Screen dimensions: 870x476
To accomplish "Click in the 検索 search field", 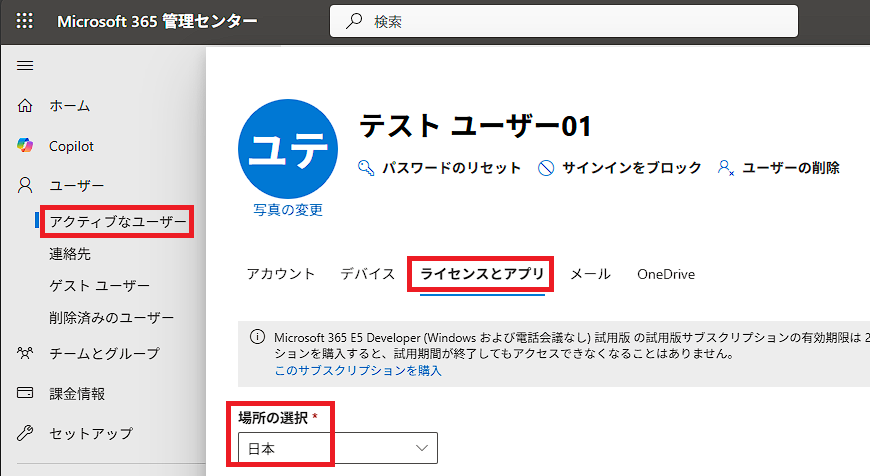I will tap(564, 21).
